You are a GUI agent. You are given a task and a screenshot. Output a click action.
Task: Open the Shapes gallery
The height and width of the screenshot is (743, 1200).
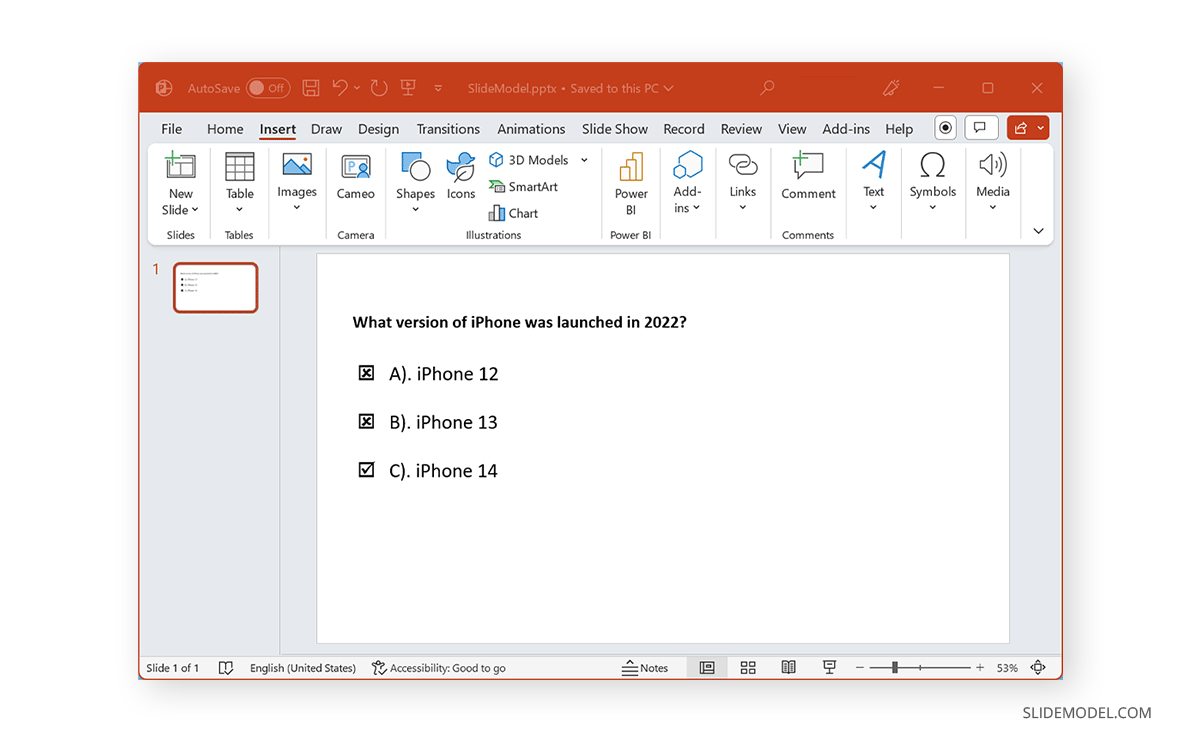415,166
